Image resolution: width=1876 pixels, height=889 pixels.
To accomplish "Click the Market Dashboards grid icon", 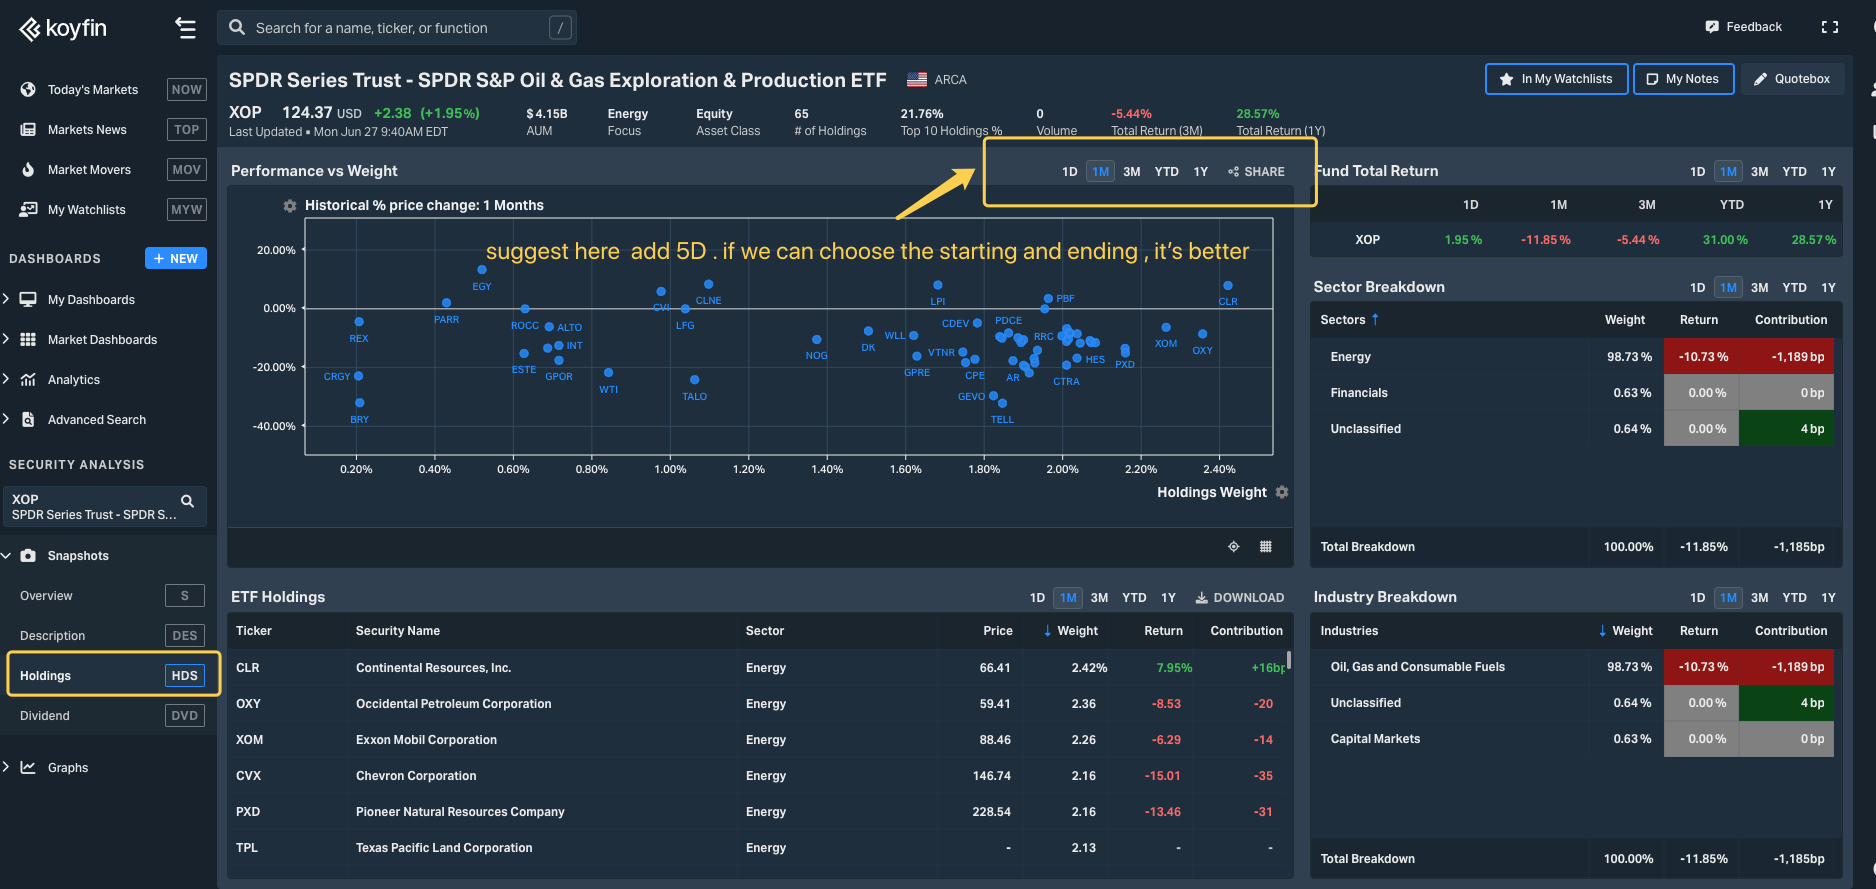I will 28,340.
